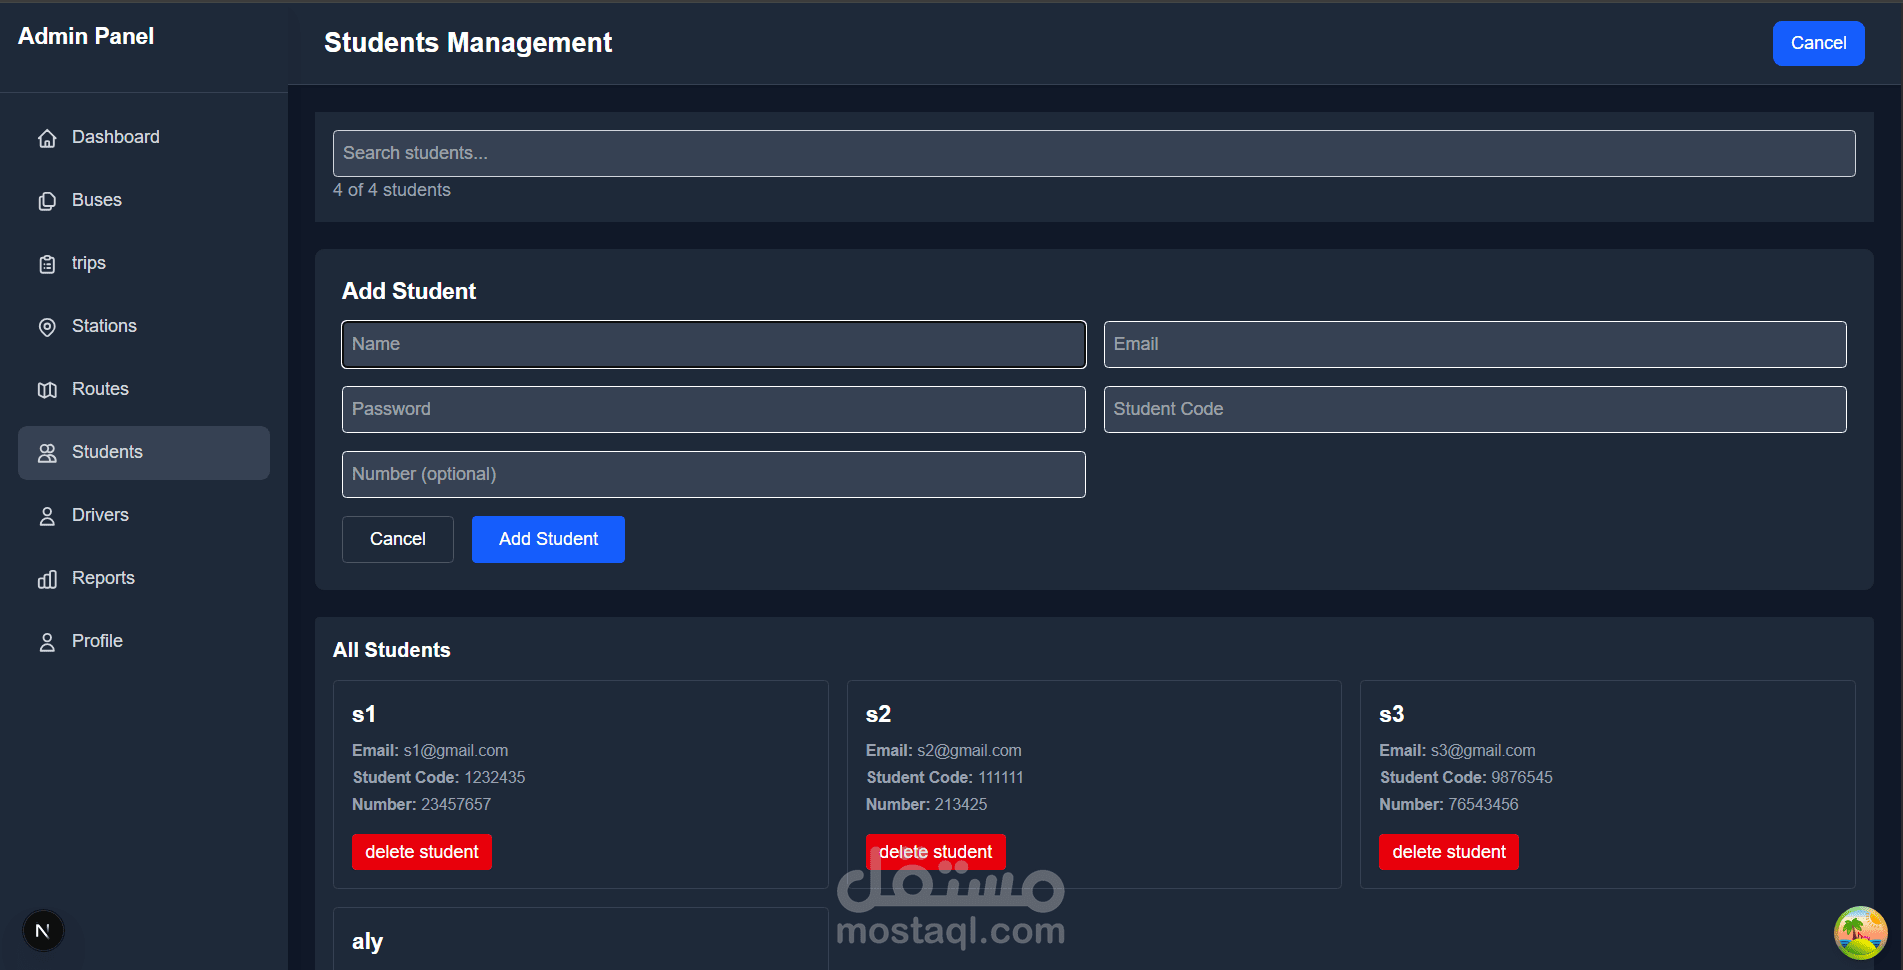
Task: Go to the Buses page
Action: coord(144,200)
